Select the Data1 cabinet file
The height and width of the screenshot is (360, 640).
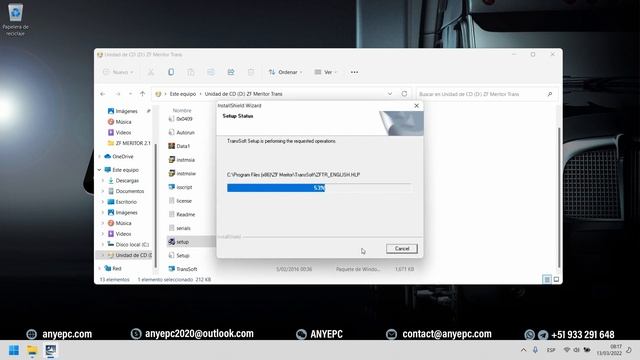tap(183, 146)
